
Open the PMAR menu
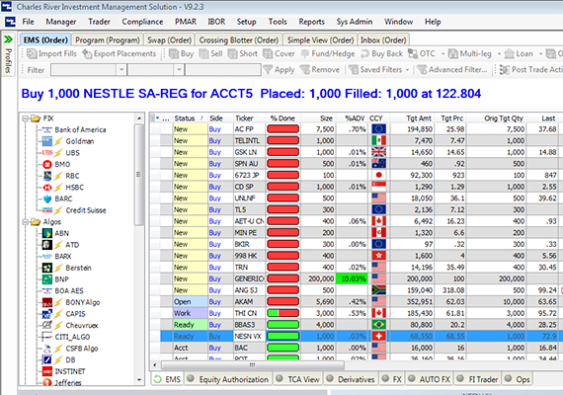point(185,22)
